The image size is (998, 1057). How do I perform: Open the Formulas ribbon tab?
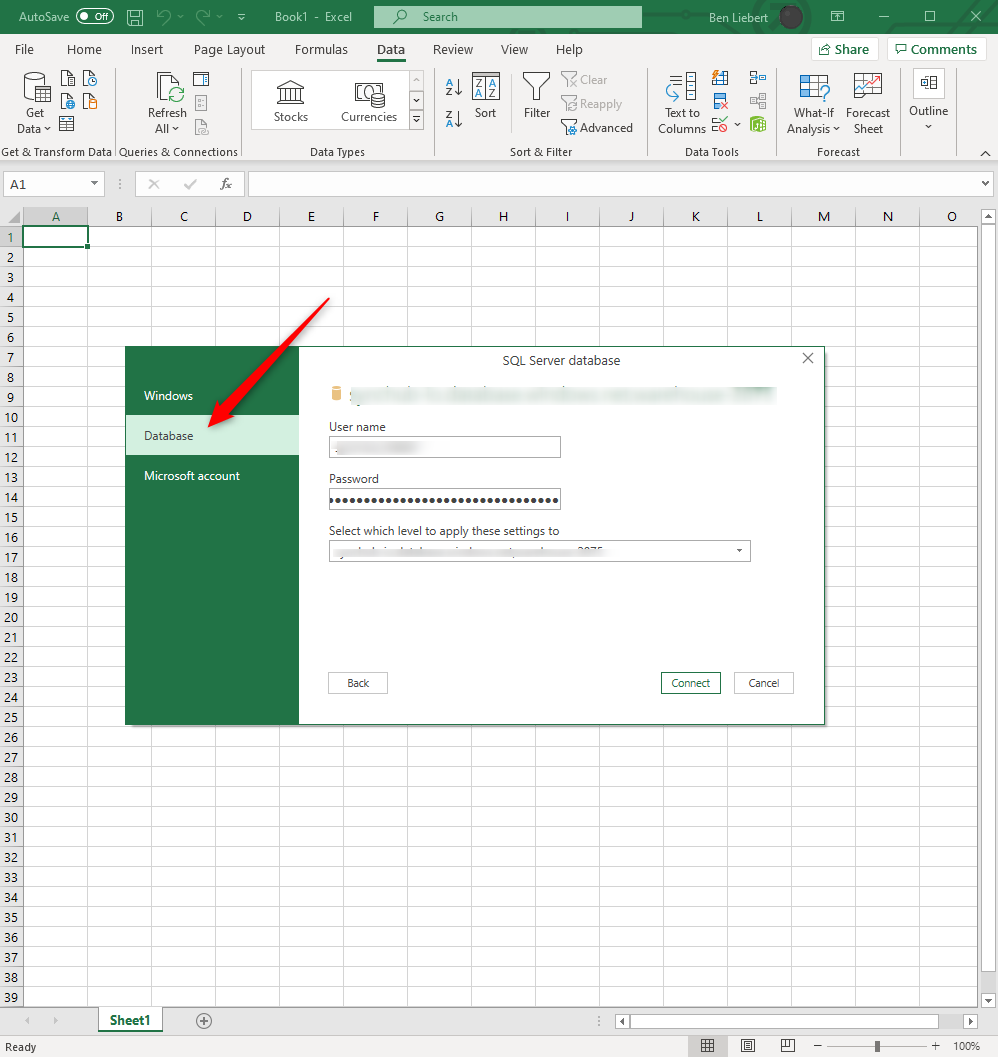click(x=321, y=50)
